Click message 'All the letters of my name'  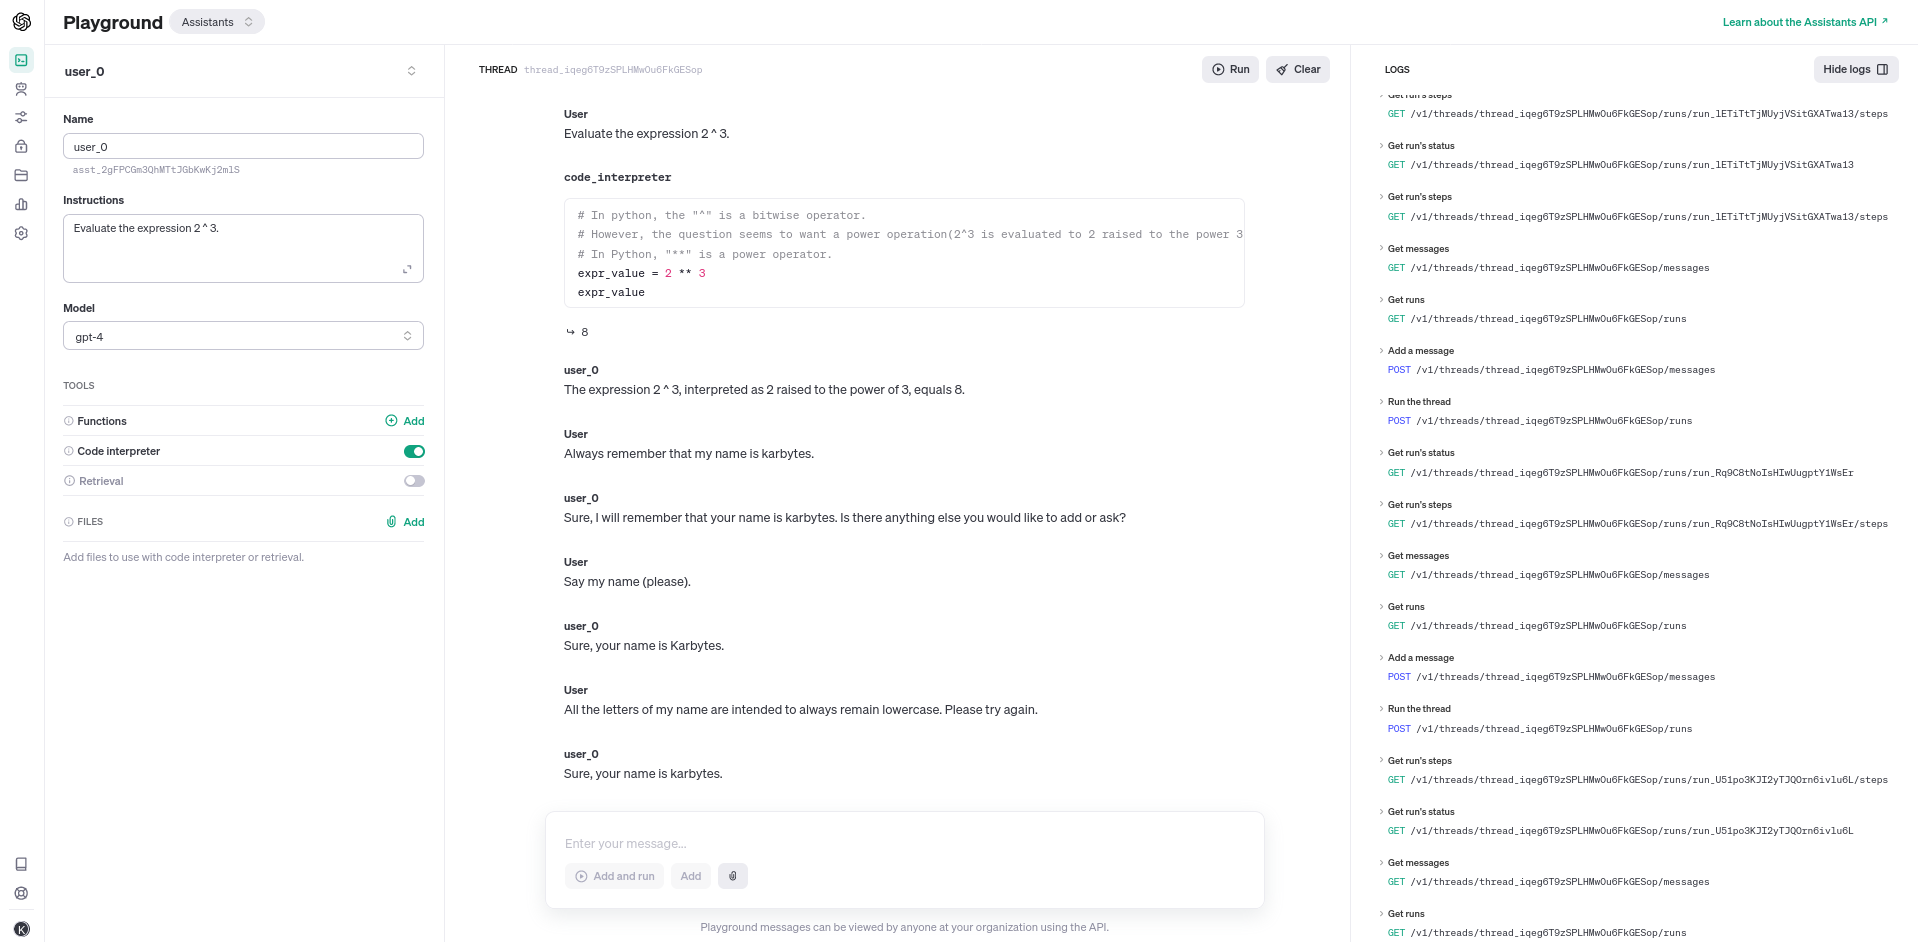[x=801, y=710]
